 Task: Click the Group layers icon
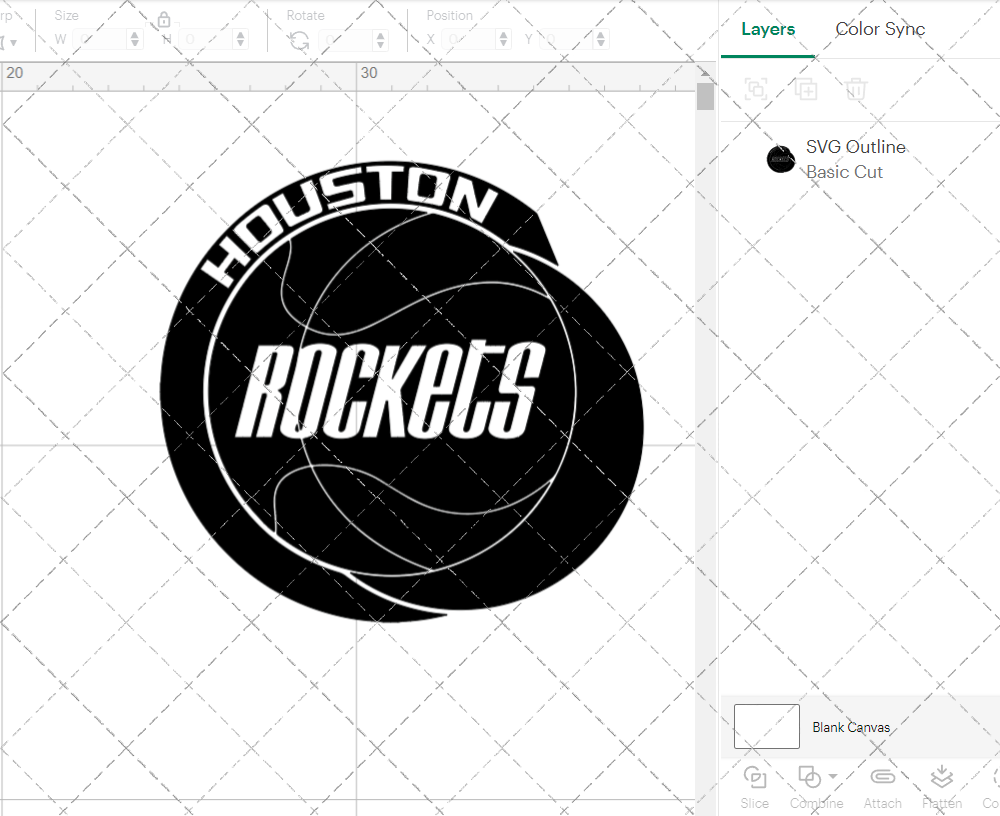756,89
